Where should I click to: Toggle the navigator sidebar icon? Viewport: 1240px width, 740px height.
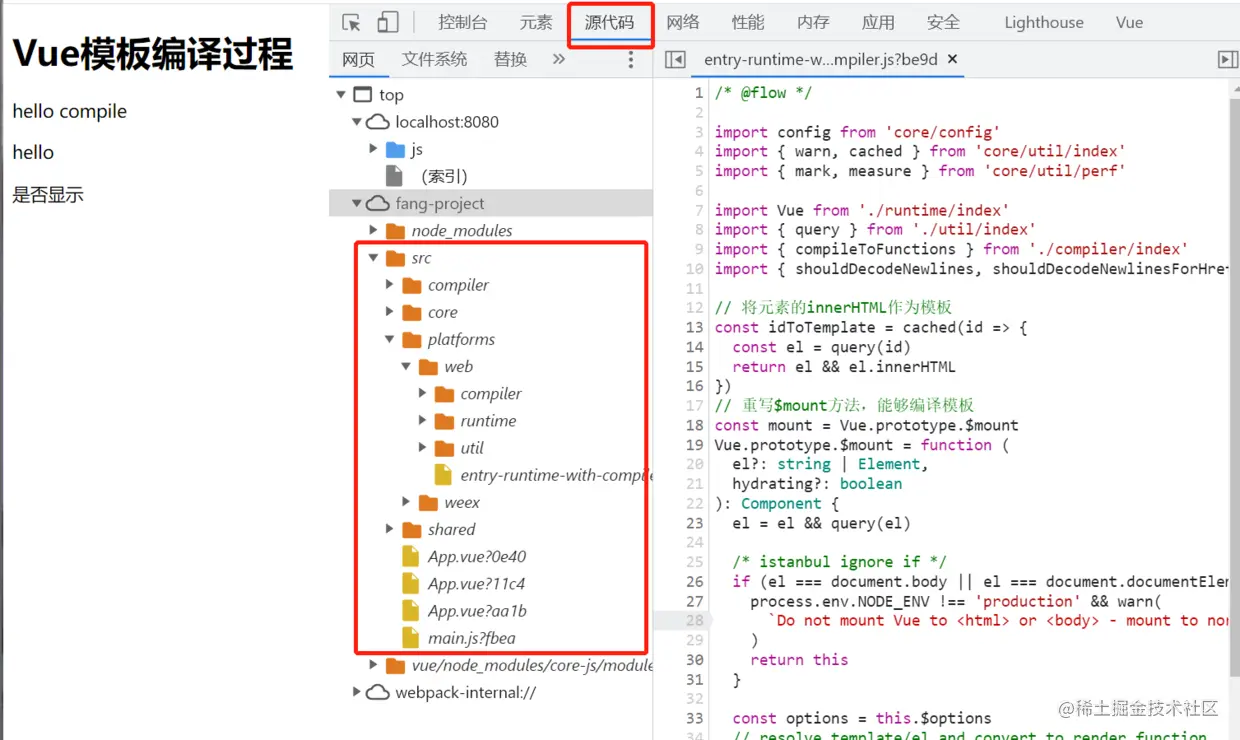[675, 60]
